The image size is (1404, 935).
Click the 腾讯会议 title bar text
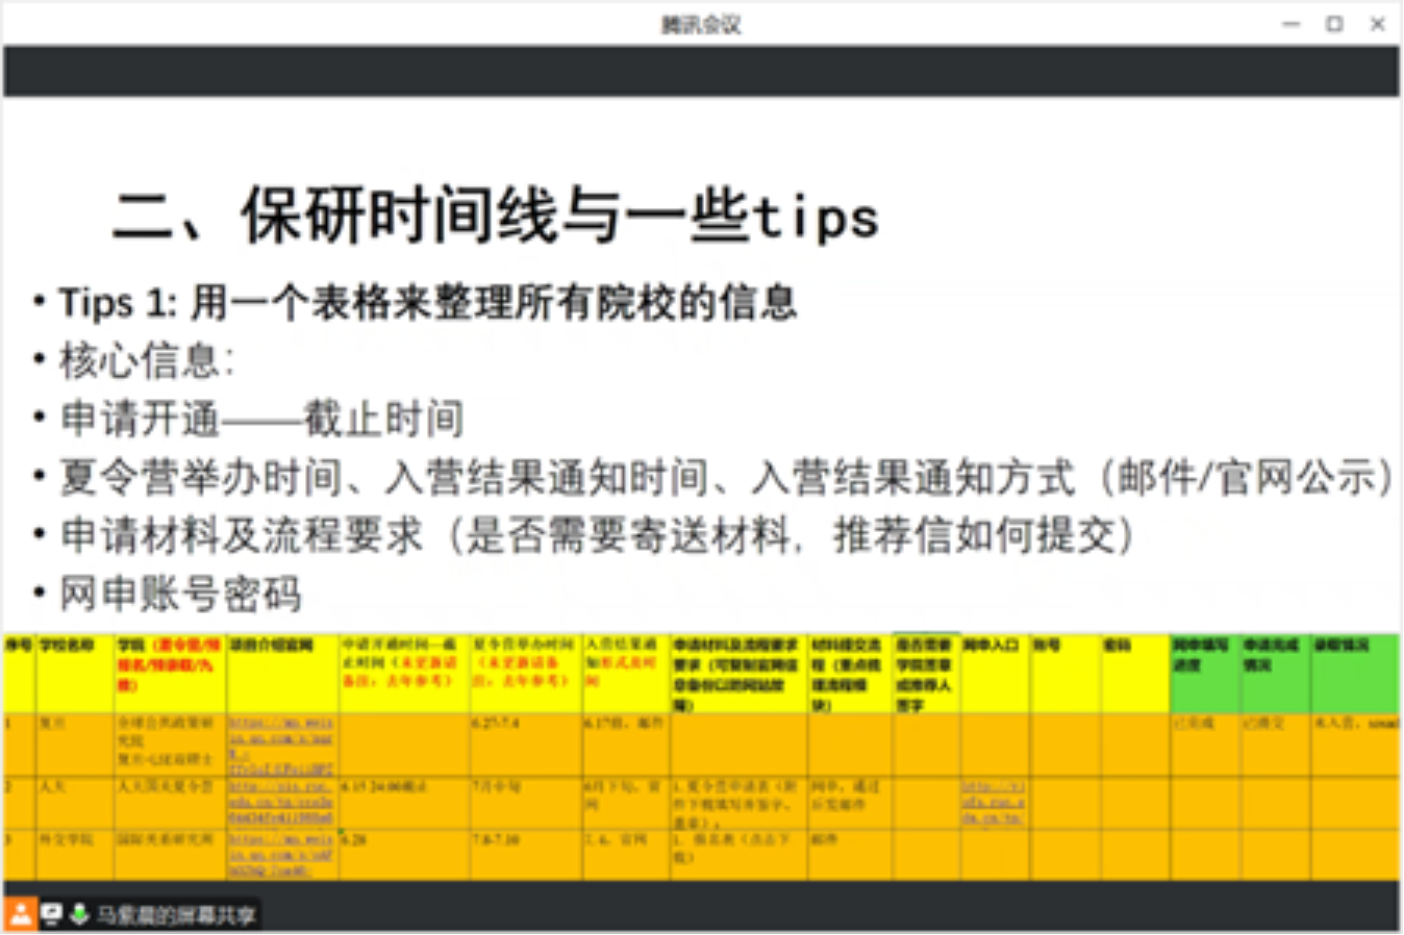(x=701, y=25)
